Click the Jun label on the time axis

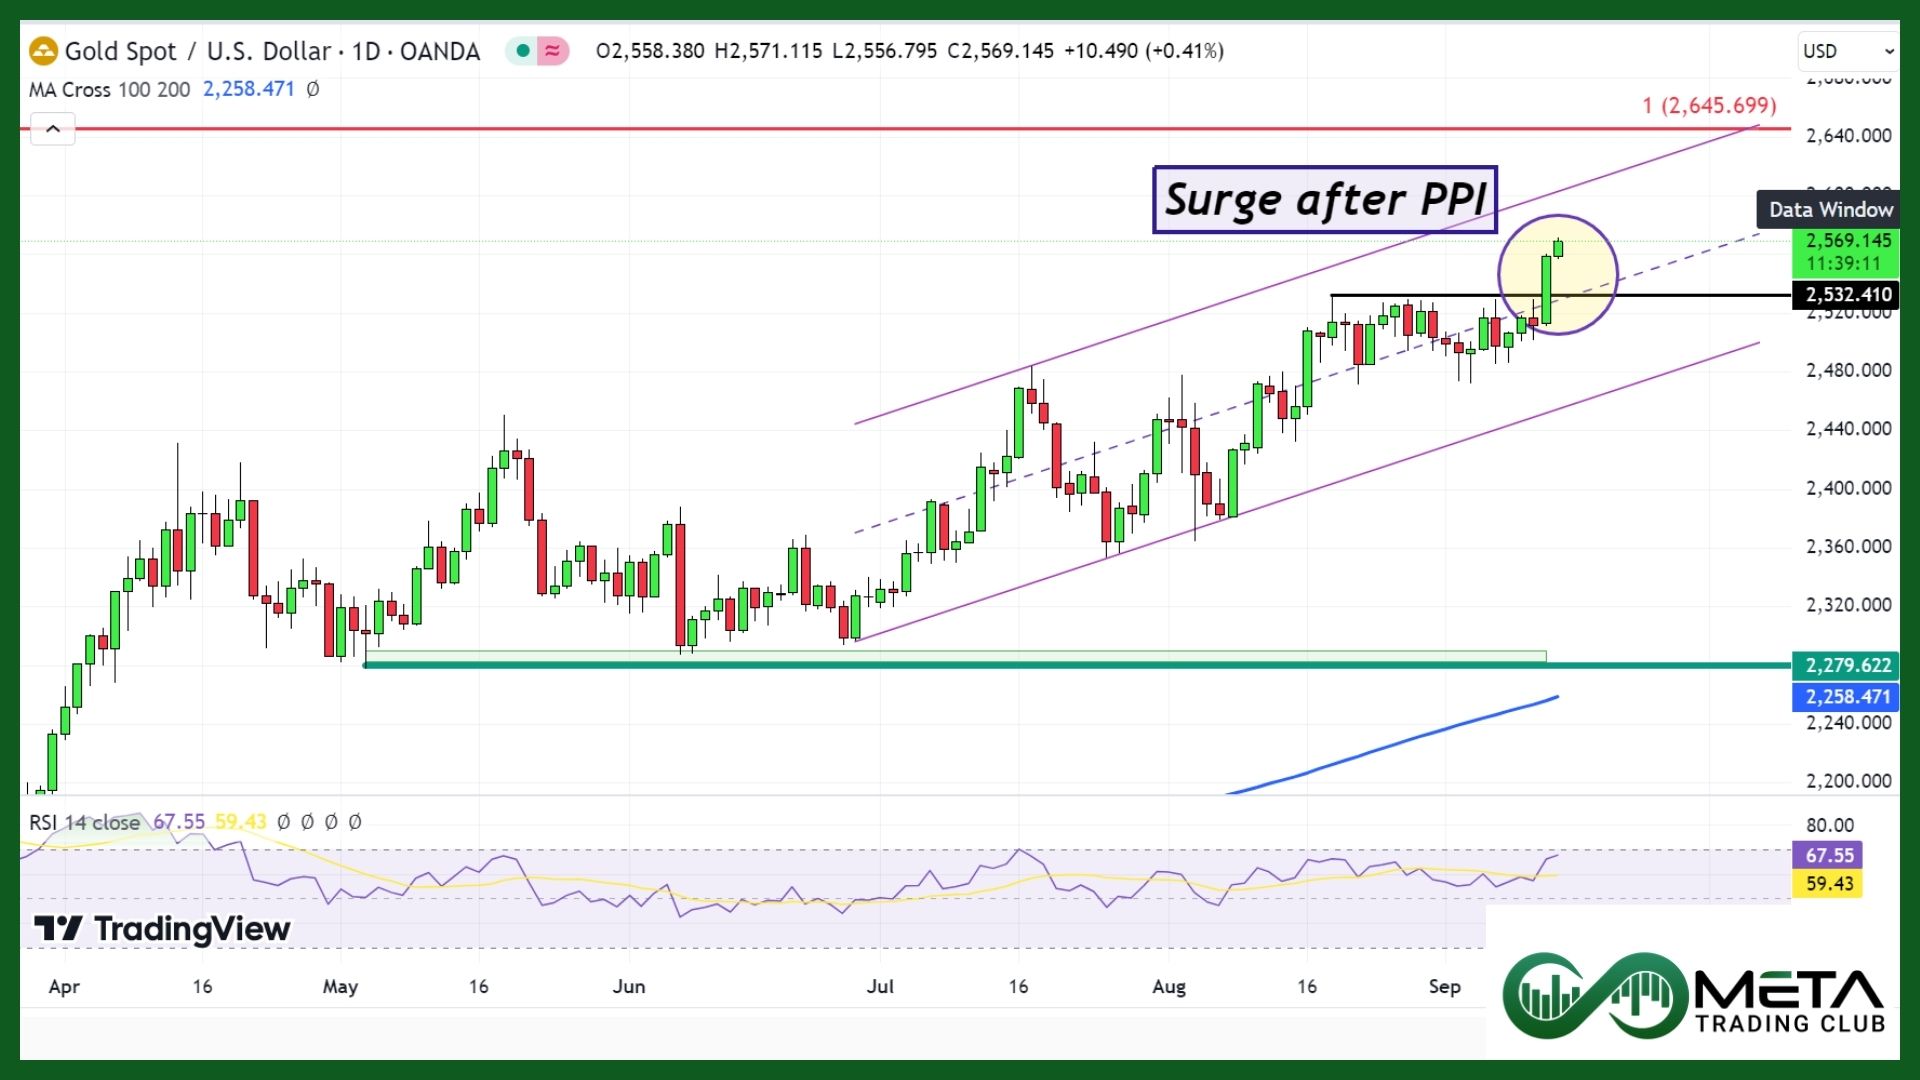[x=629, y=987]
